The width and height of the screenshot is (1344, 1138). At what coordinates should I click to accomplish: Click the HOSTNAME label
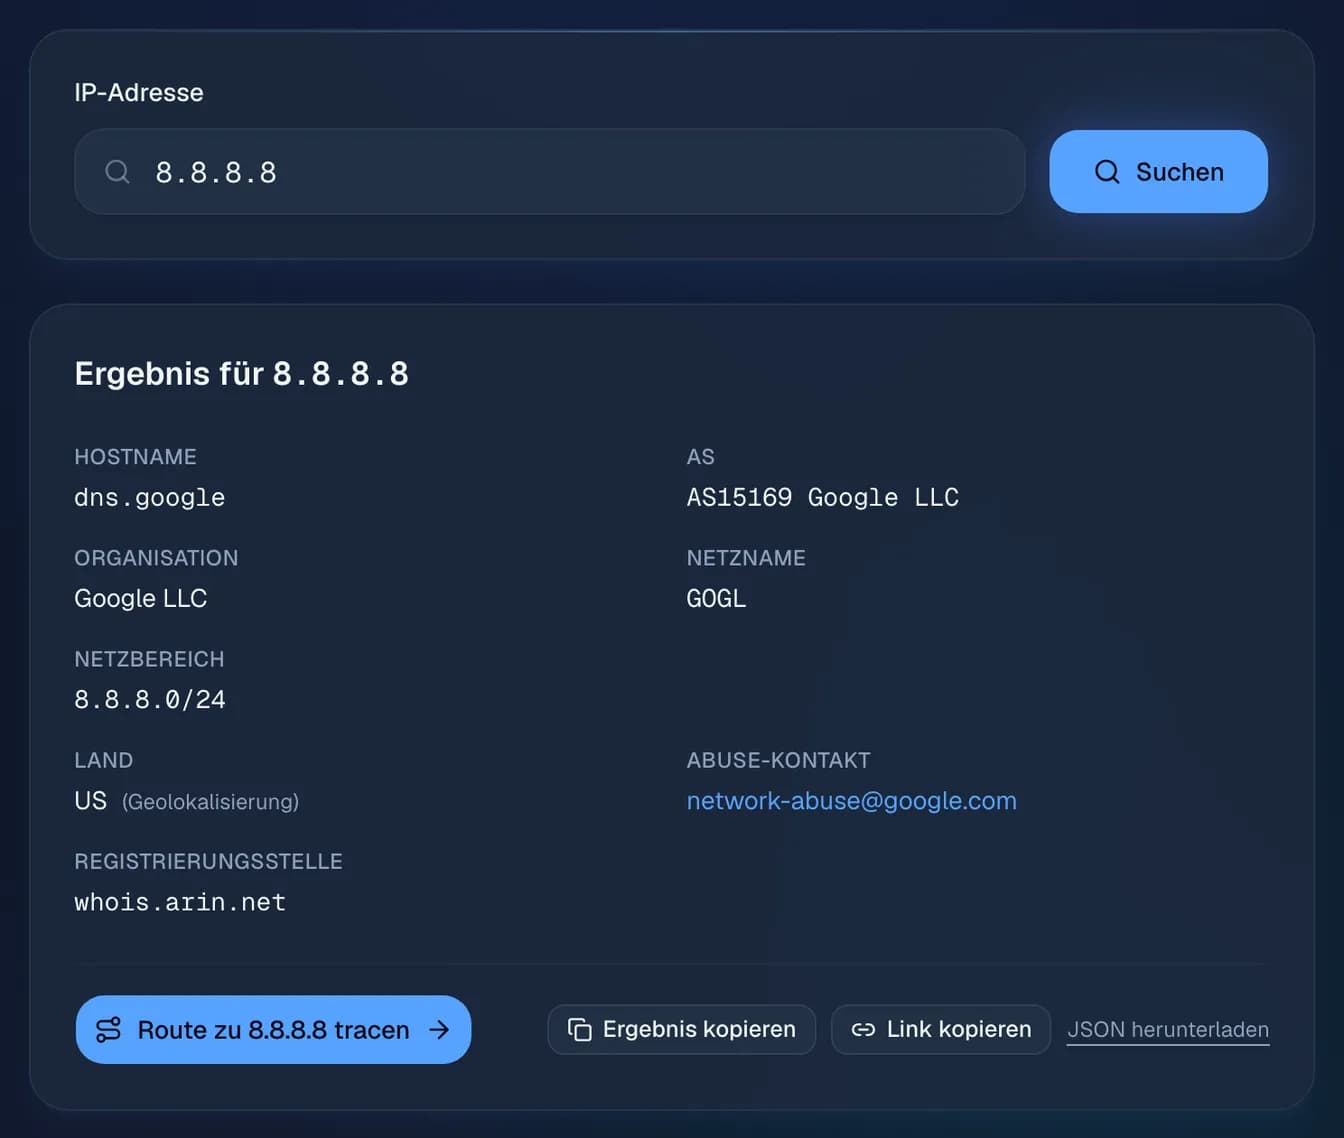(x=135, y=457)
